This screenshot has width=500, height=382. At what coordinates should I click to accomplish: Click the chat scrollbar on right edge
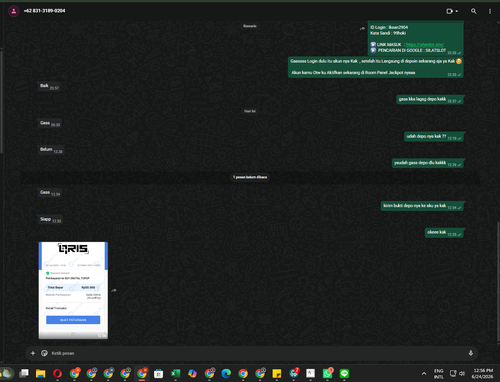pos(498,282)
